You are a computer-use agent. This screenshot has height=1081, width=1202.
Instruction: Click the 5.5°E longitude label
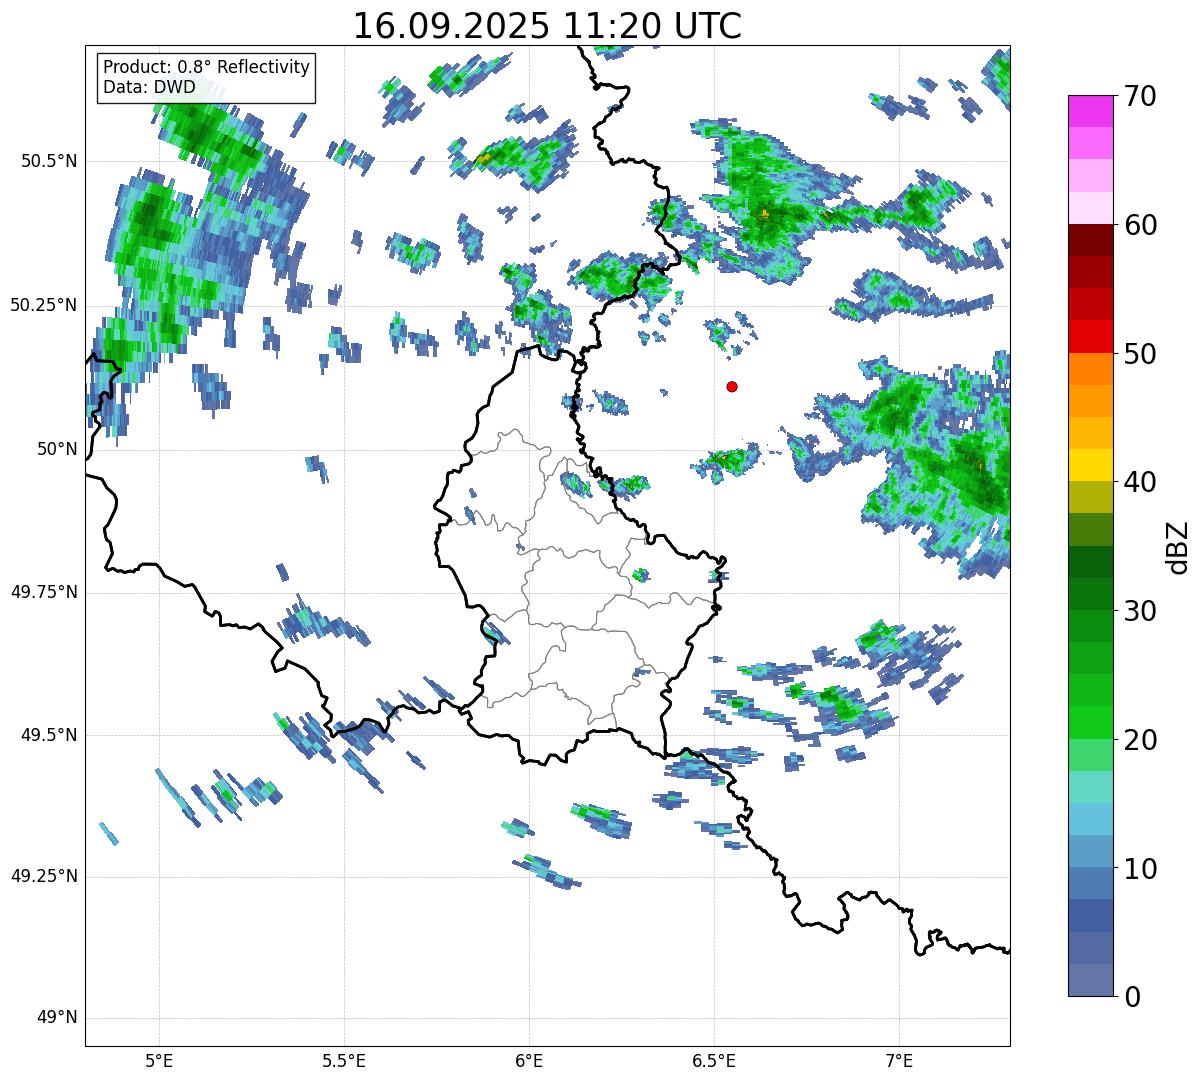[344, 1060]
